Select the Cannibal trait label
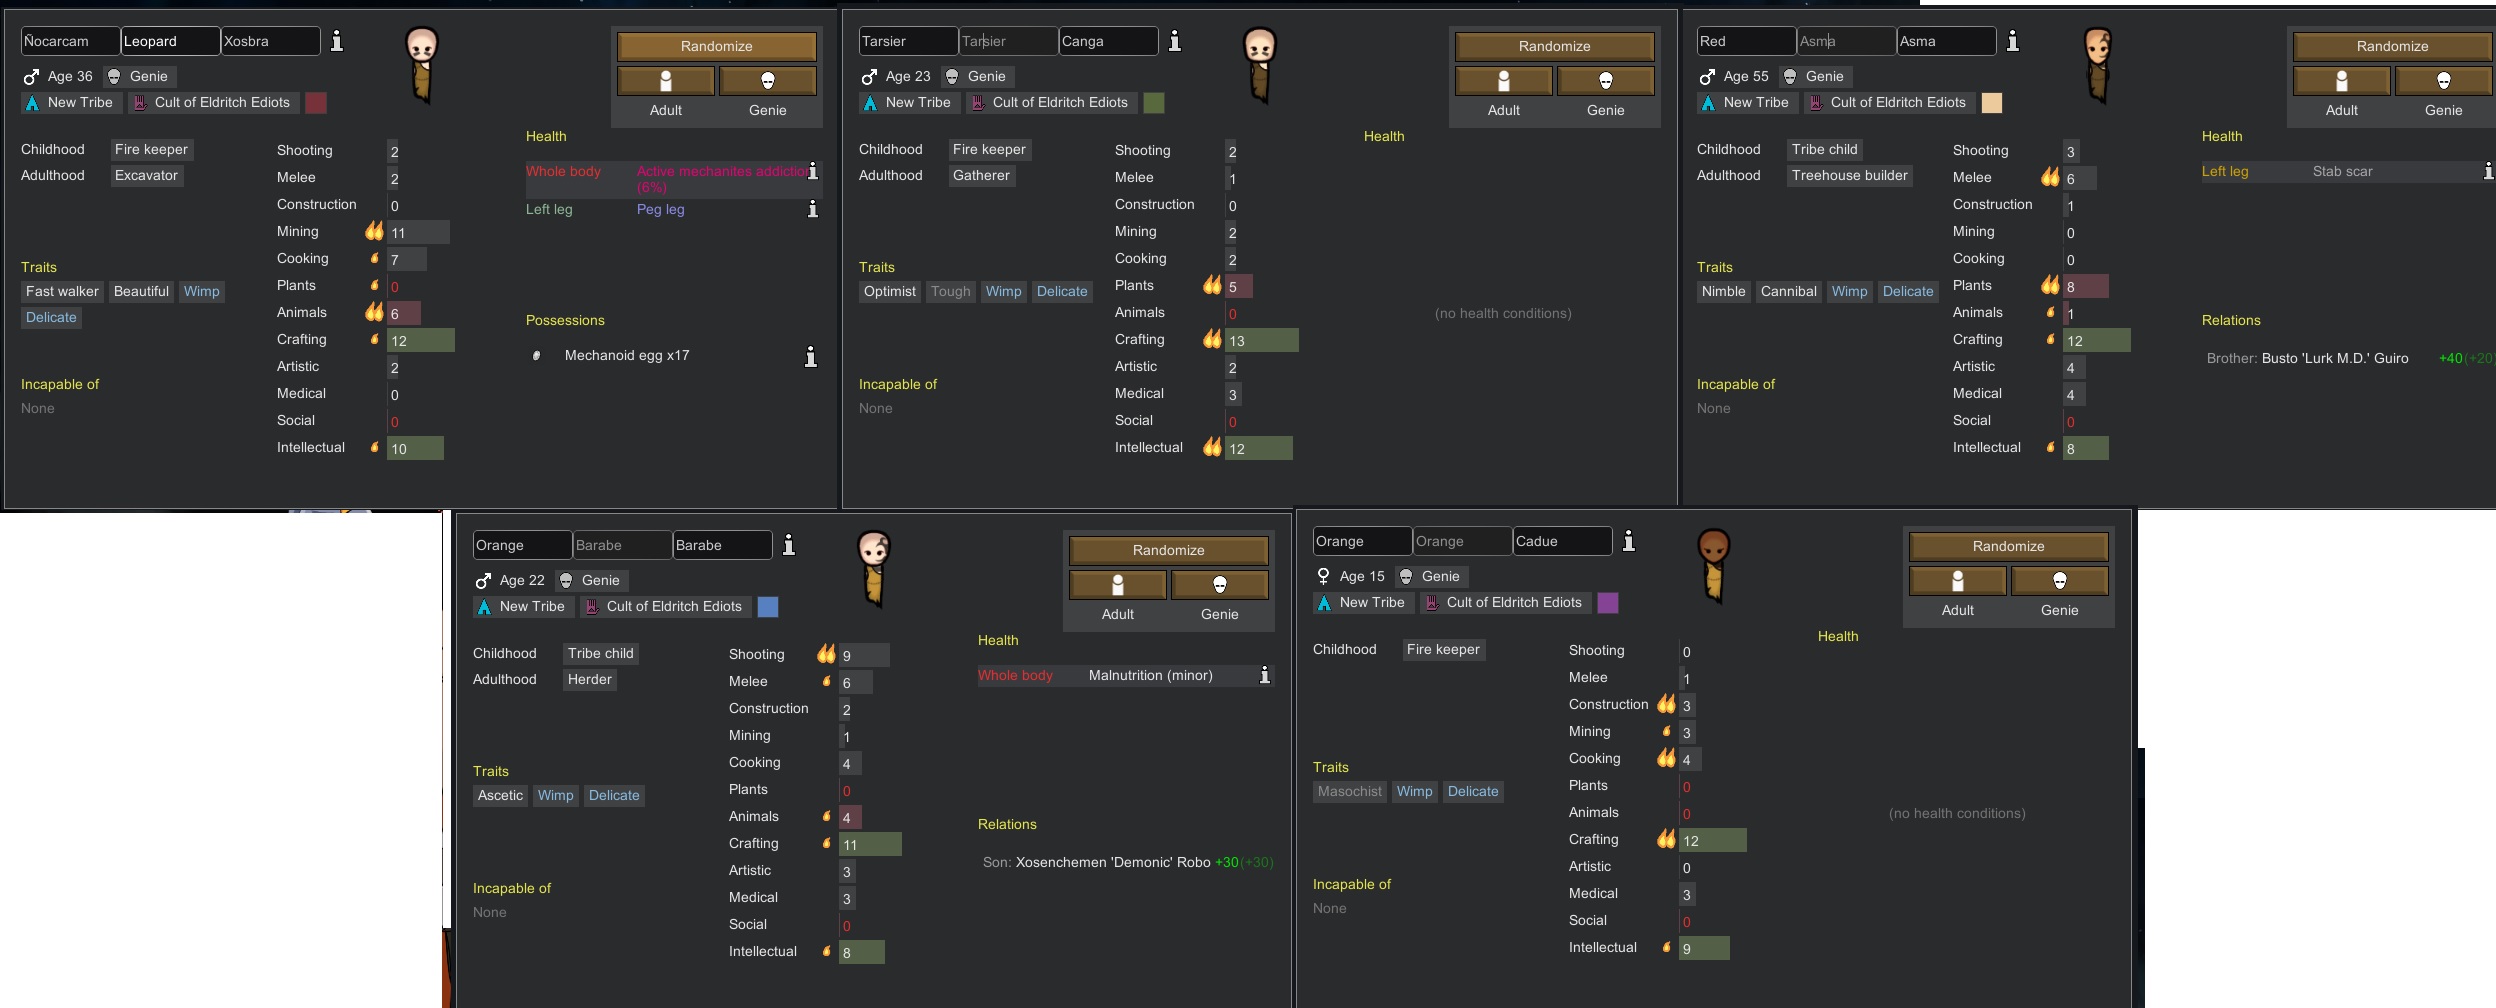Screen dimensions: 2496x1008 coord(1788,292)
